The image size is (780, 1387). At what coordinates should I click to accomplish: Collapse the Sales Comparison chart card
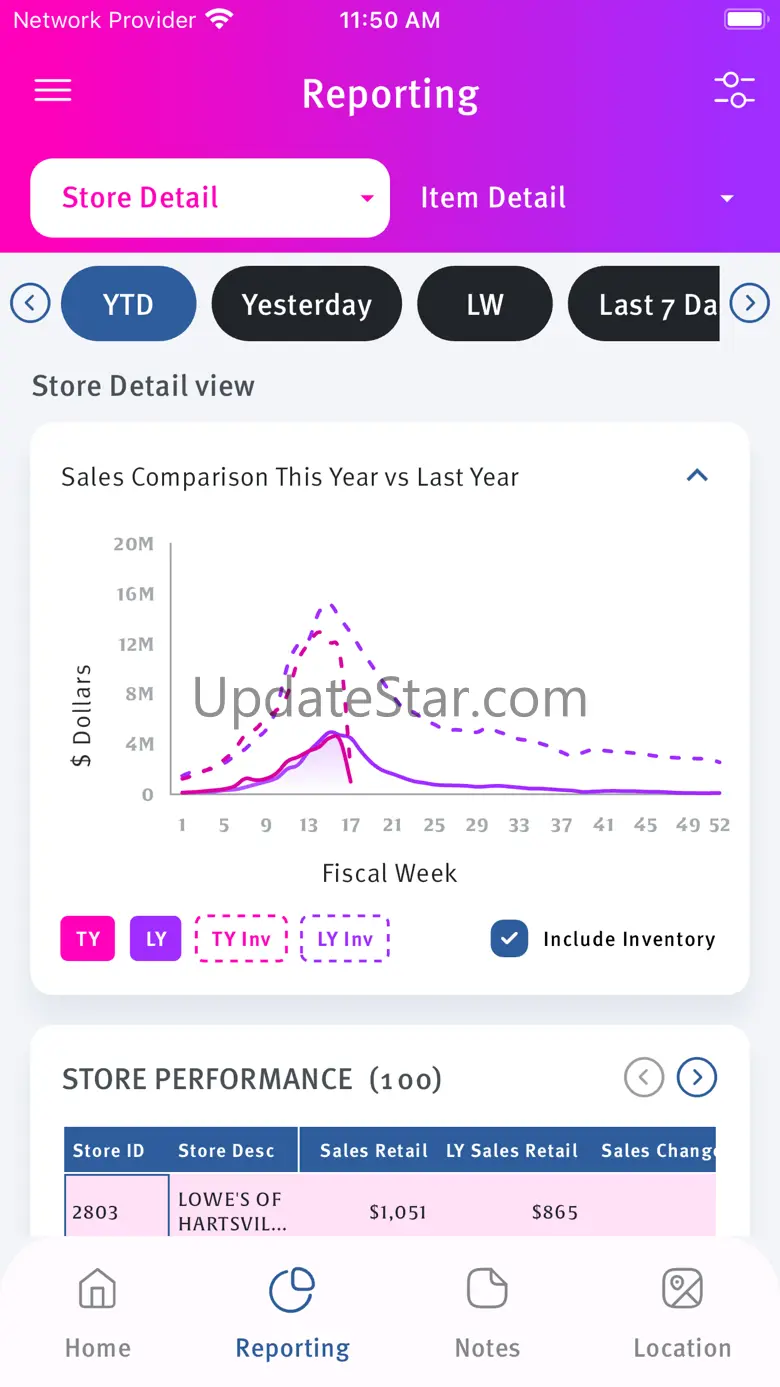[697, 476]
